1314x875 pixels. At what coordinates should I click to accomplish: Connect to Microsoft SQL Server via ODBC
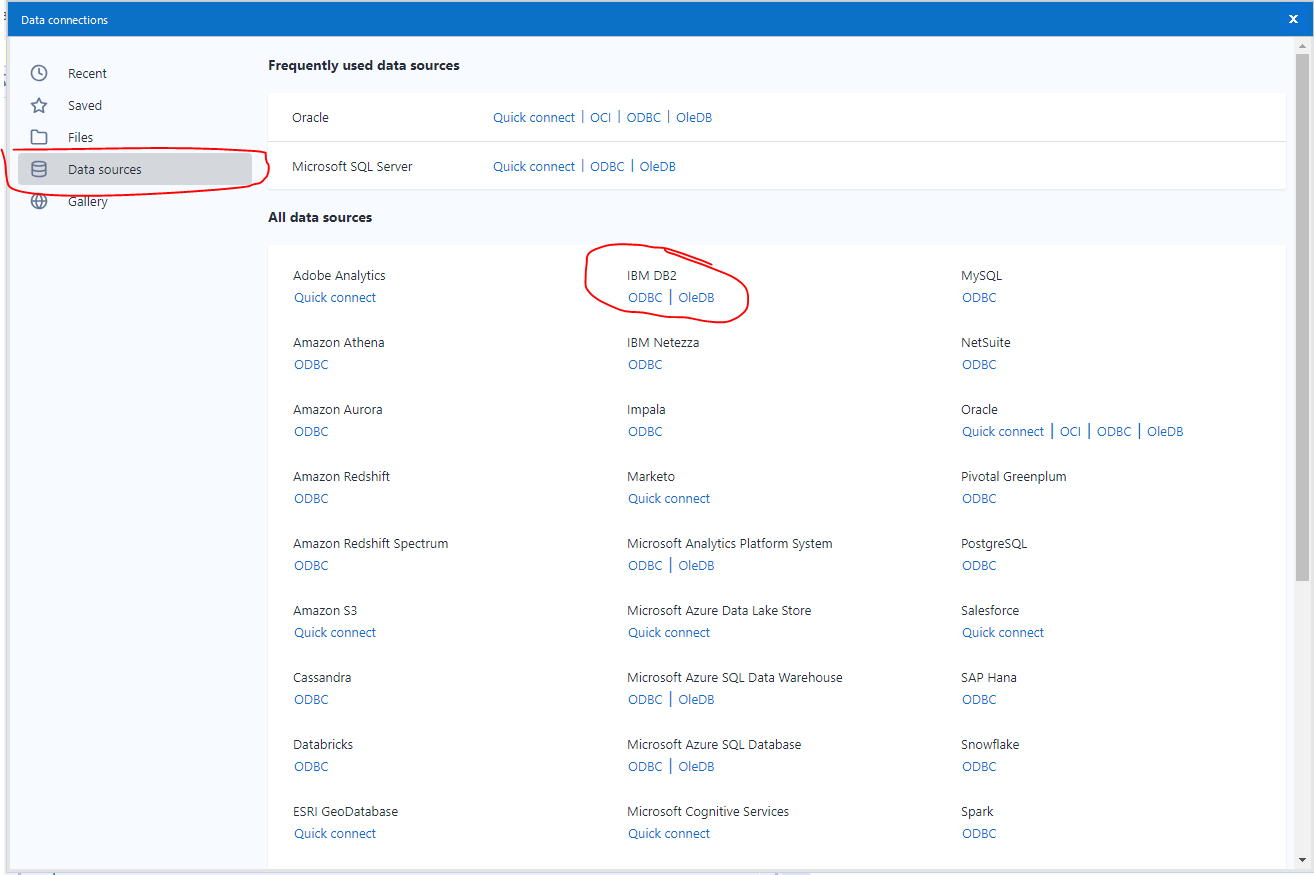tap(607, 166)
